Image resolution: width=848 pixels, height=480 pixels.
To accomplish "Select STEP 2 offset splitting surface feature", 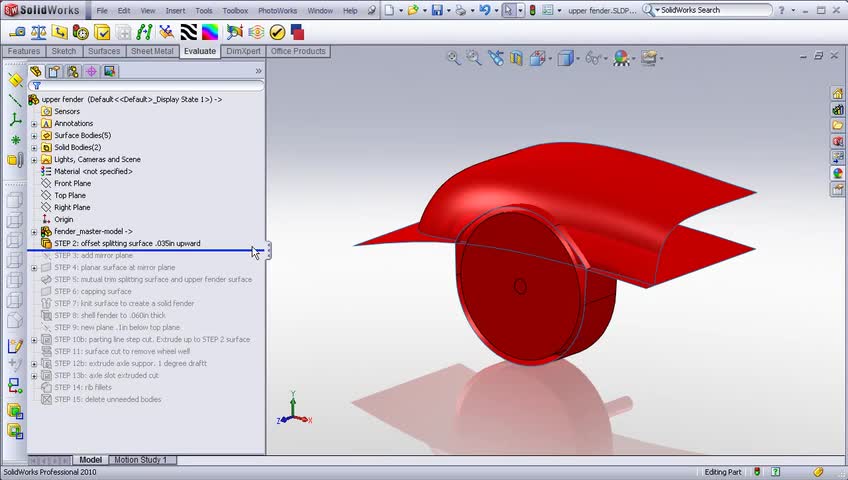I will (x=127, y=244).
